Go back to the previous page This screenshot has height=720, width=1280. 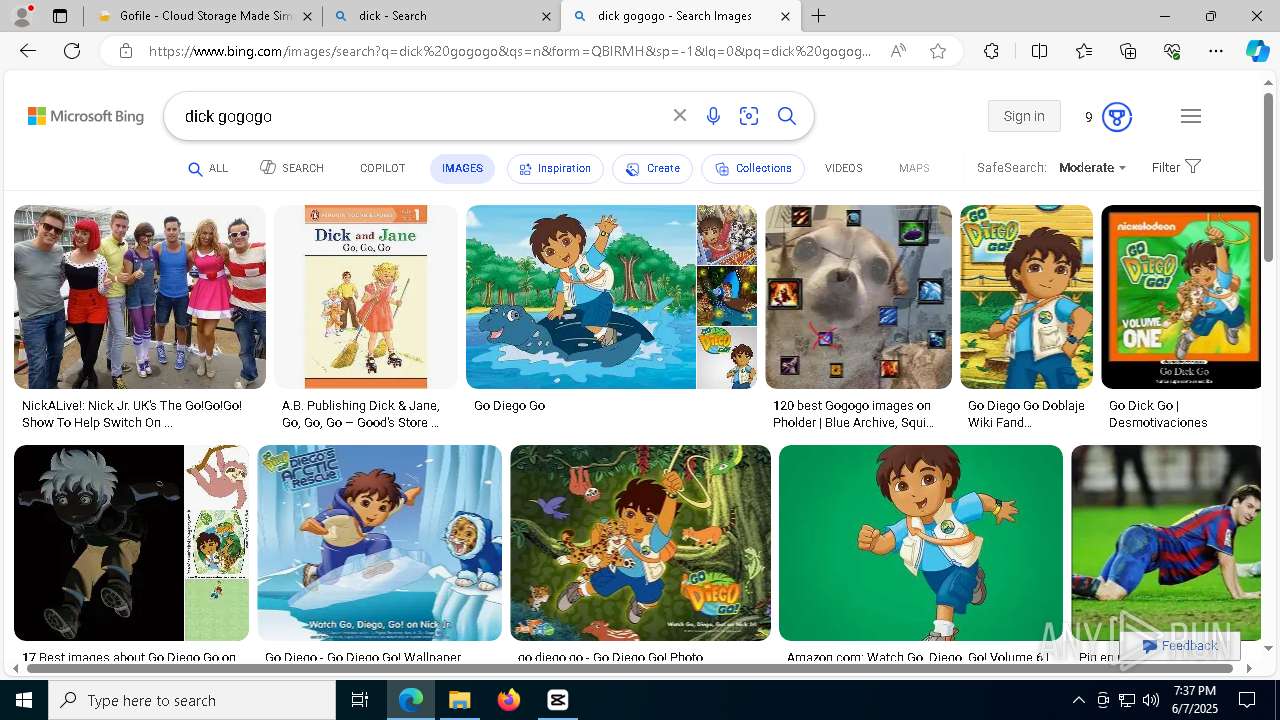click(28, 51)
